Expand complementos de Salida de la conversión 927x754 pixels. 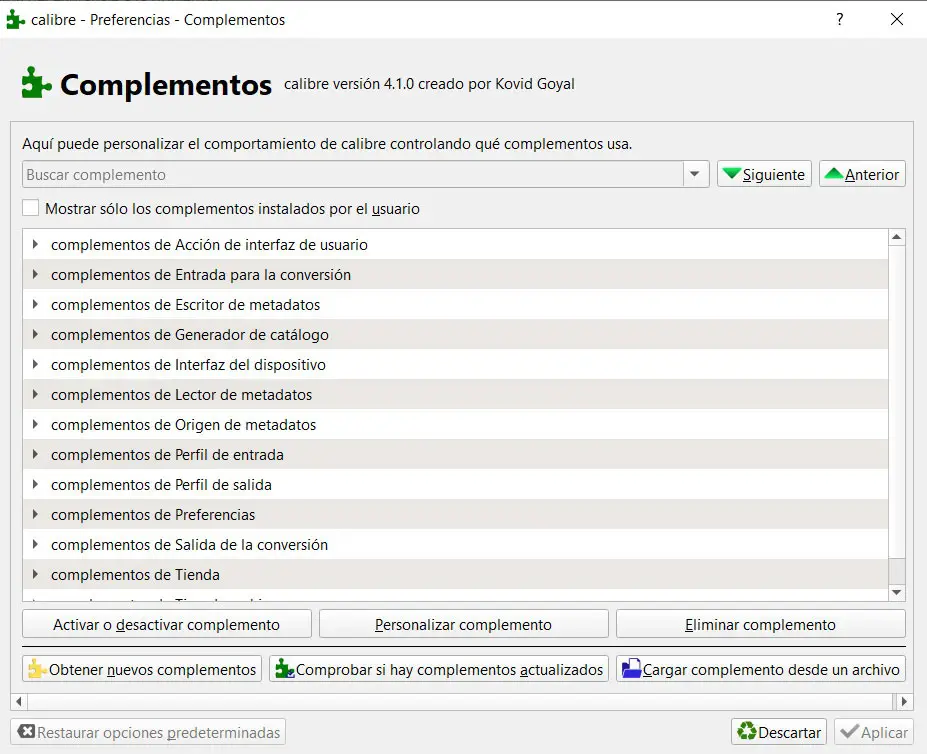35,545
